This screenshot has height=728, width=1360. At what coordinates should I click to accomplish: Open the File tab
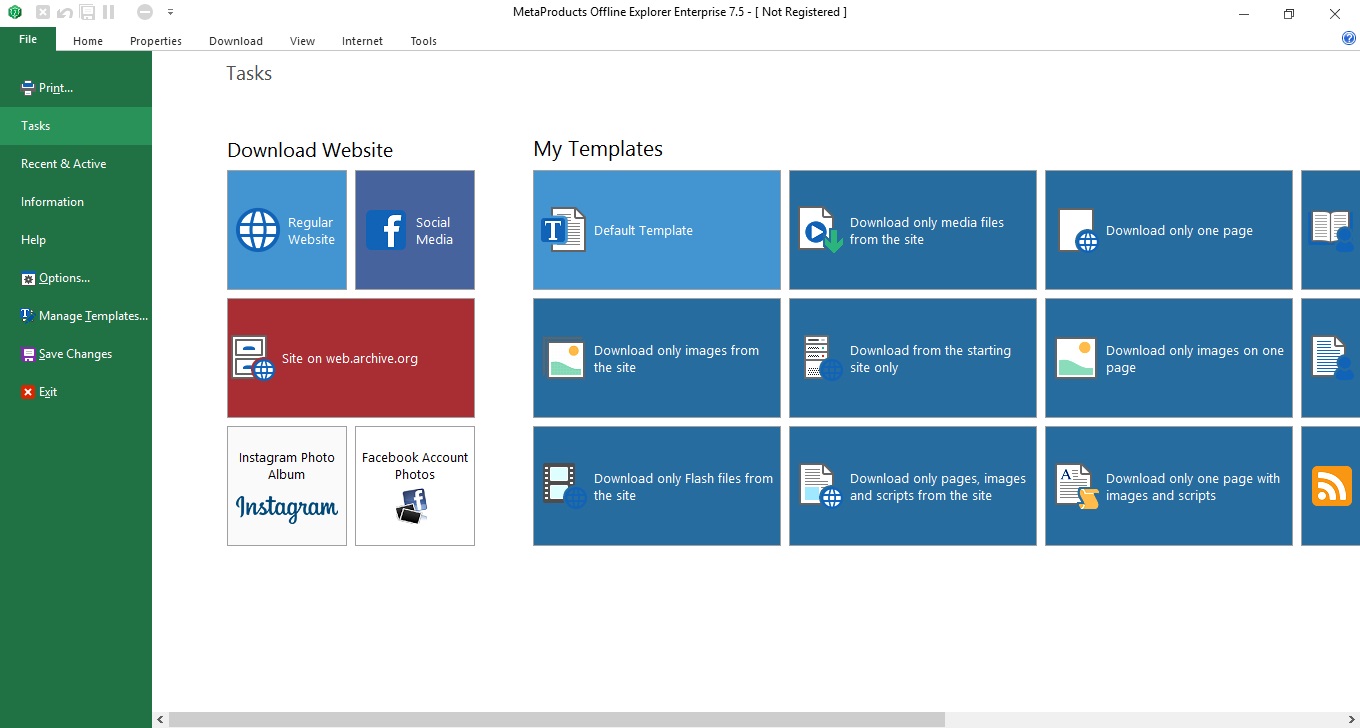(x=28, y=39)
